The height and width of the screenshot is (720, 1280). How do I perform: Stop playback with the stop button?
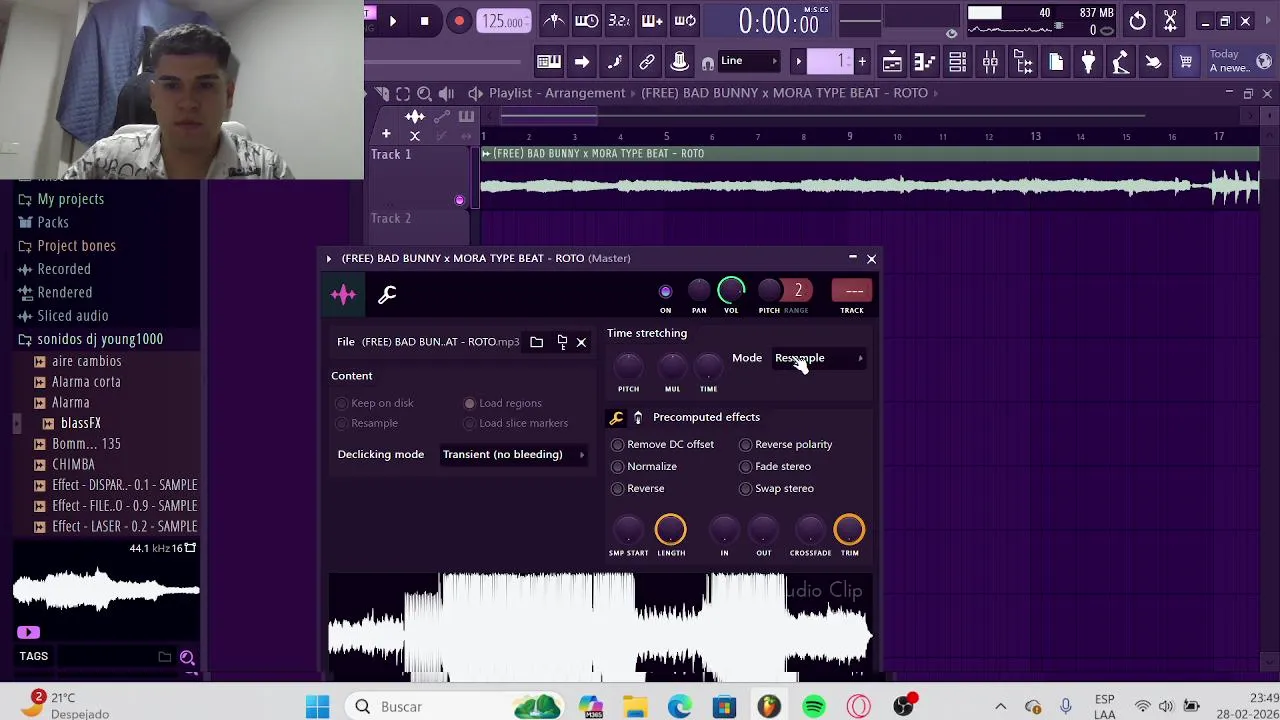[424, 21]
